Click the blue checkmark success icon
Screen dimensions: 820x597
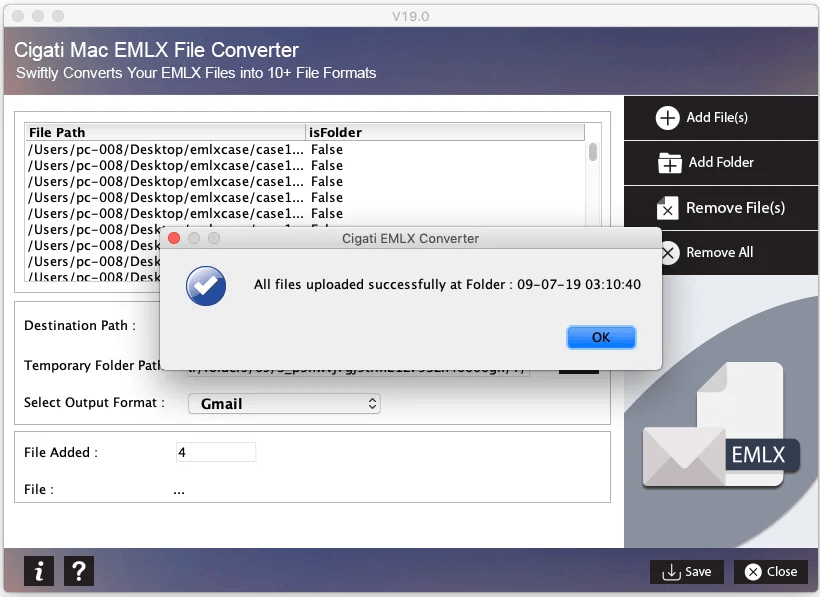(x=206, y=286)
